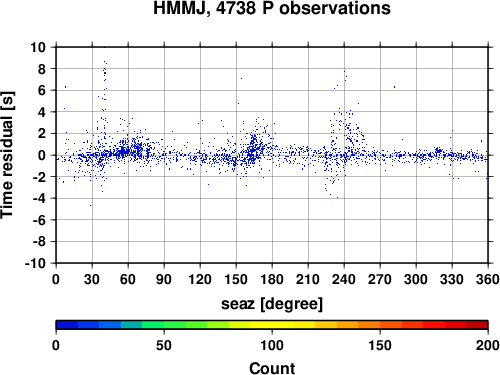Screen dimensions: 500x375
Task: Click the 360 tick label on the x-axis
Action: click(x=488, y=279)
